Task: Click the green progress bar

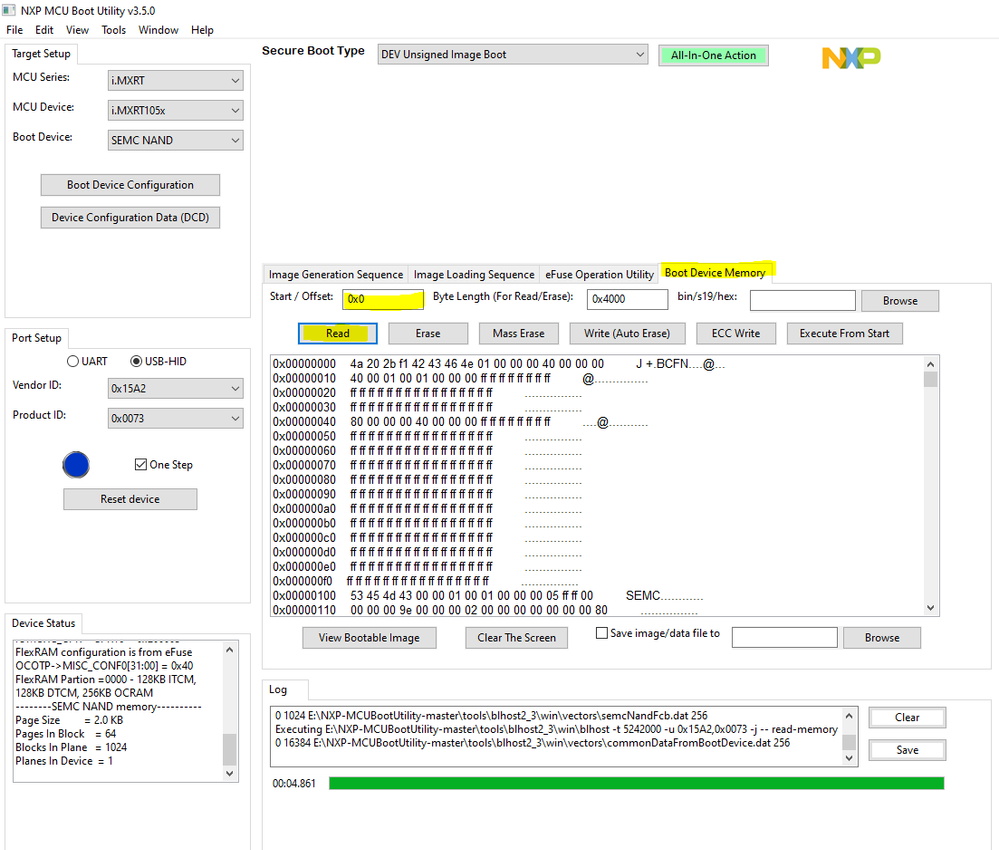Action: click(636, 783)
